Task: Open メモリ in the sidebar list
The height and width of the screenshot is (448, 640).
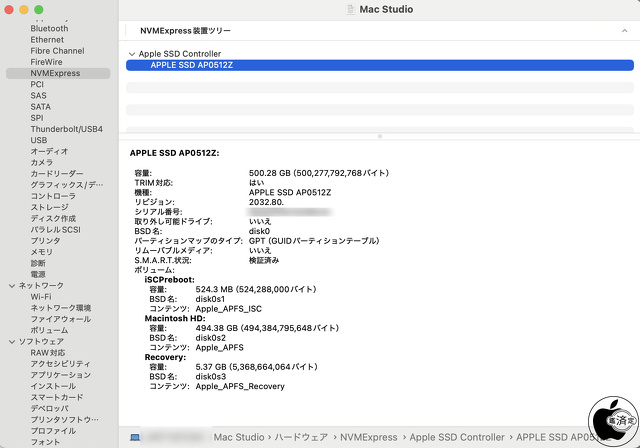Action: point(41,252)
